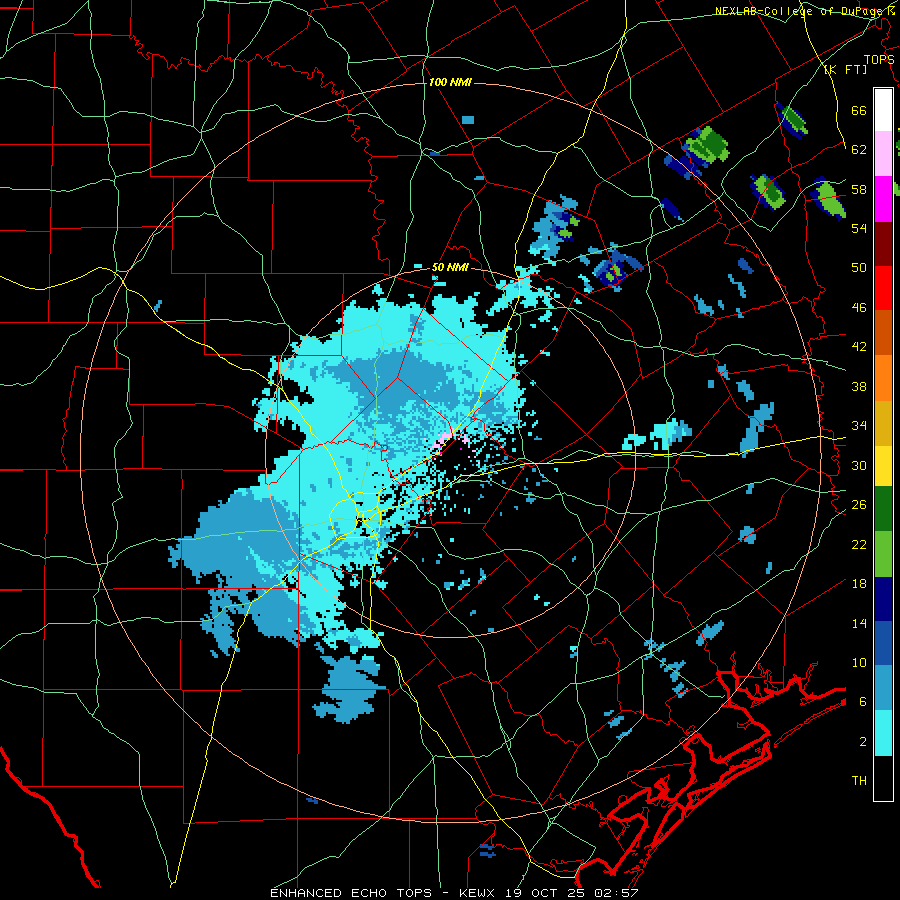Select the dark red swatch in the legend
The image size is (900, 900).
(883, 244)
